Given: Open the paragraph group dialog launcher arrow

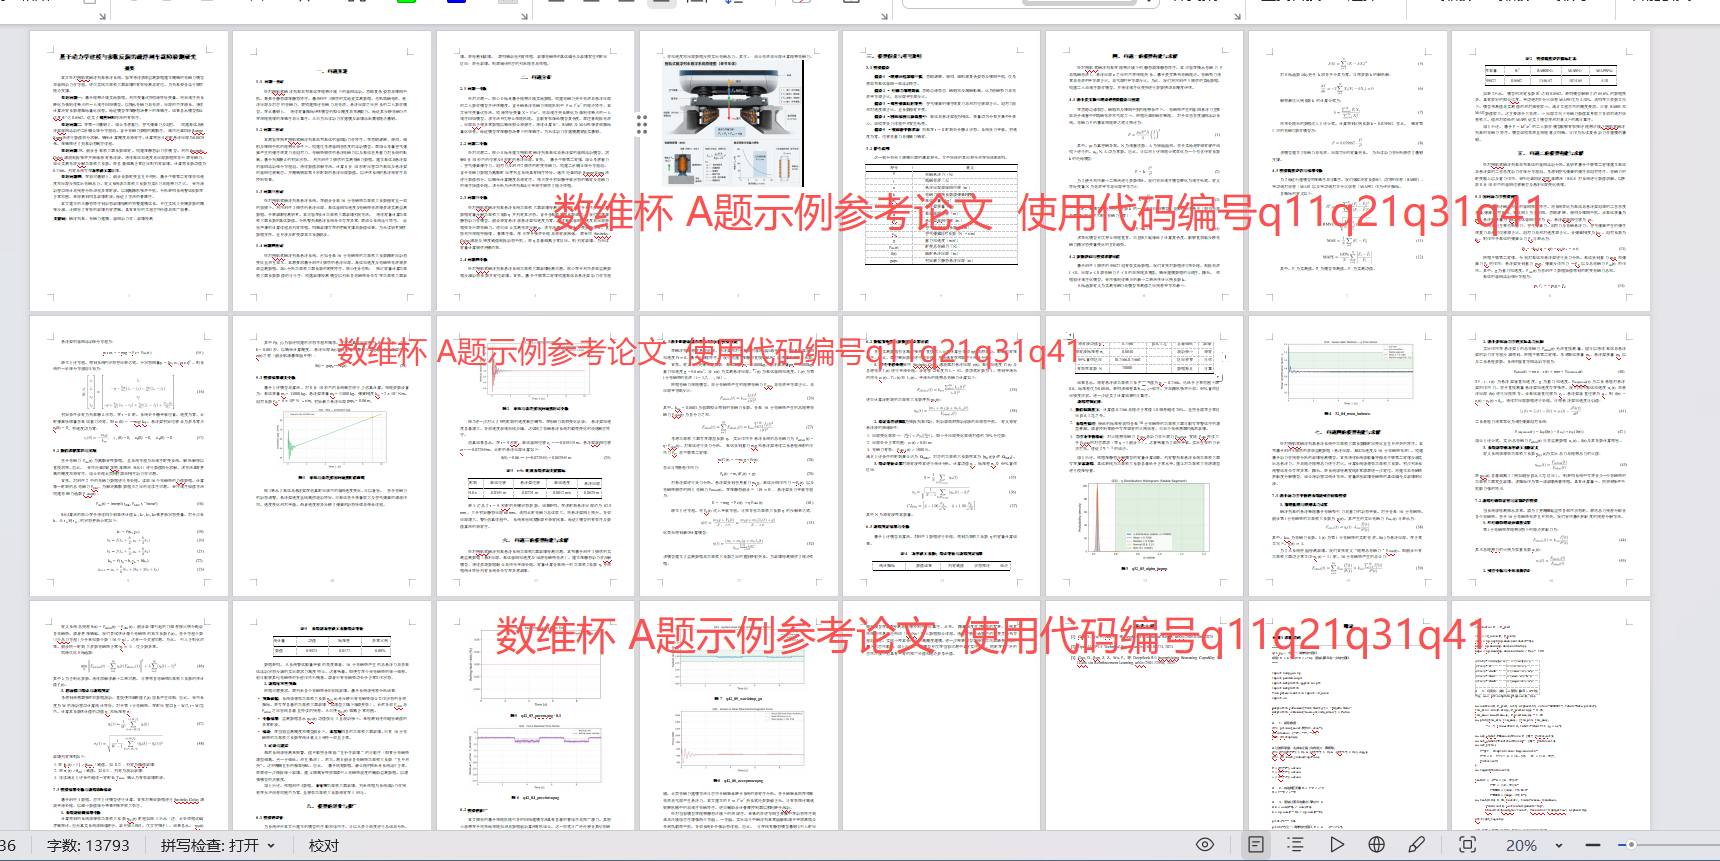Looking at the screenshot, I should (x=884, y=15).
